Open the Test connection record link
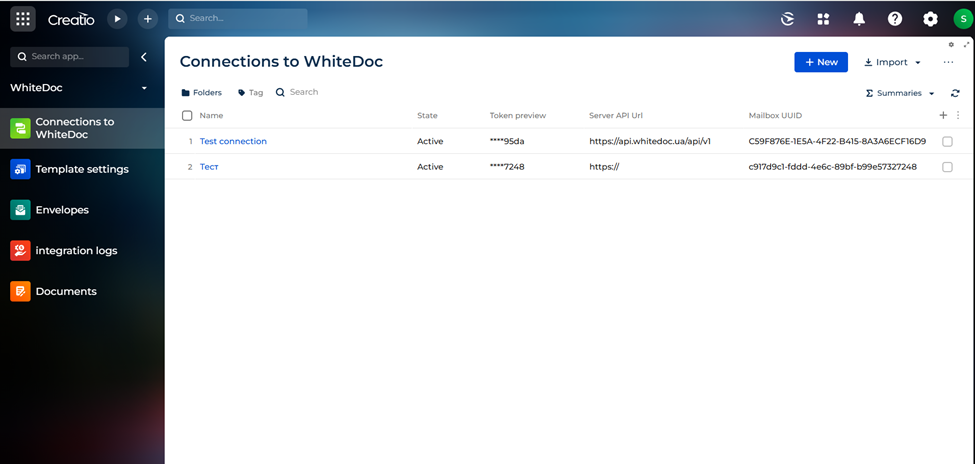The image size is (975, 464). click(x=233, y=141)
